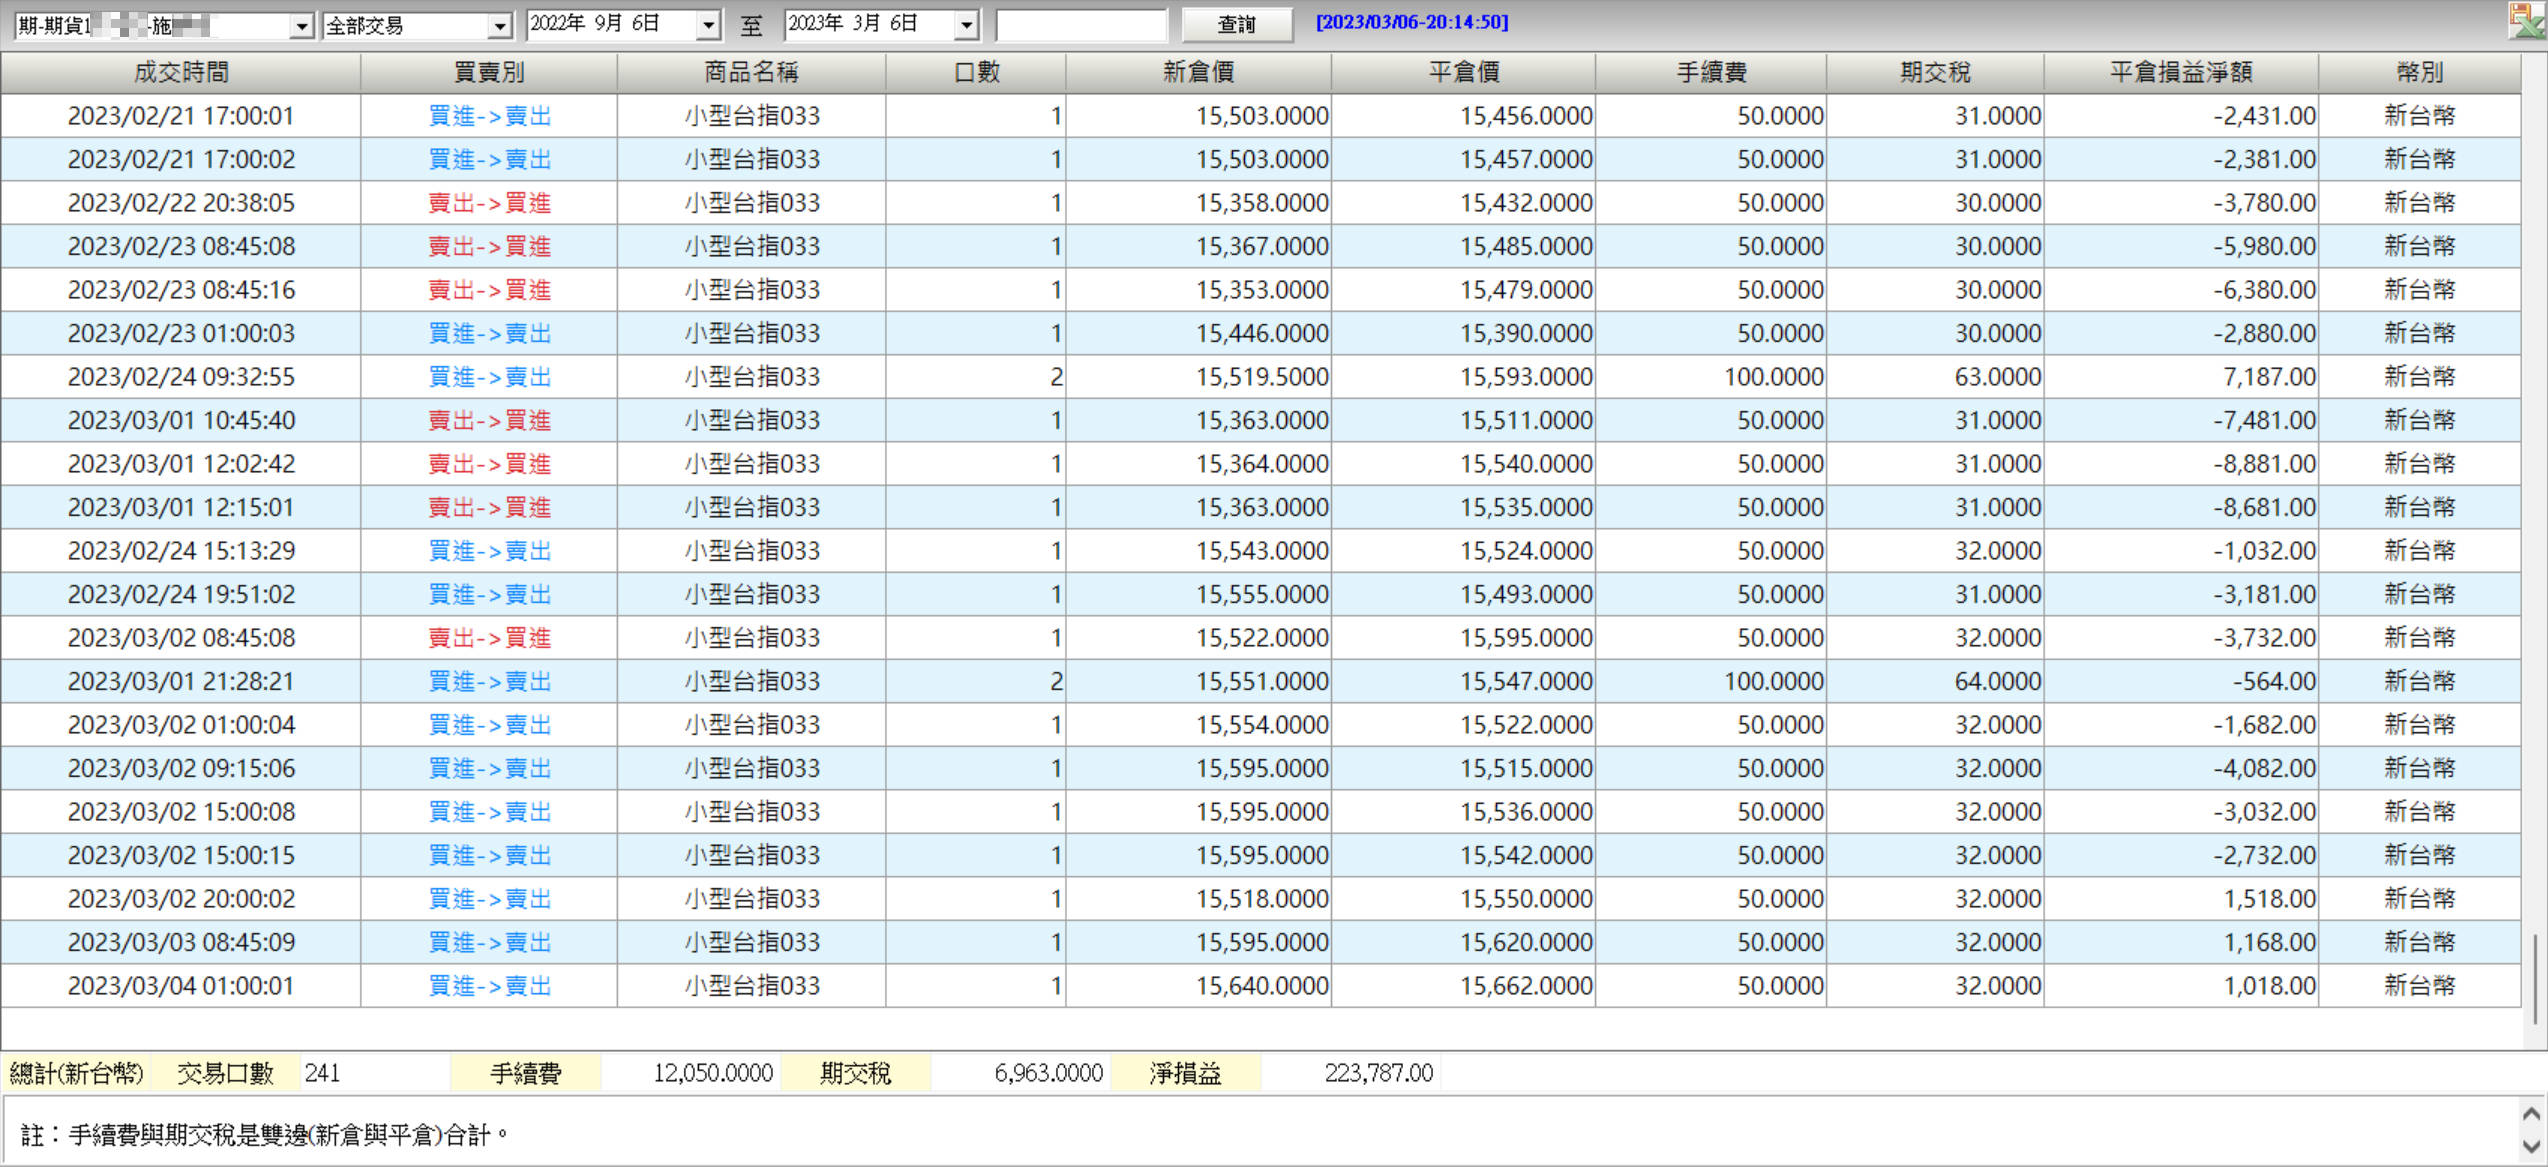
Task: Select the row dated 2023/03/04 01:00:01
Action: click(x=1260, y=986)
